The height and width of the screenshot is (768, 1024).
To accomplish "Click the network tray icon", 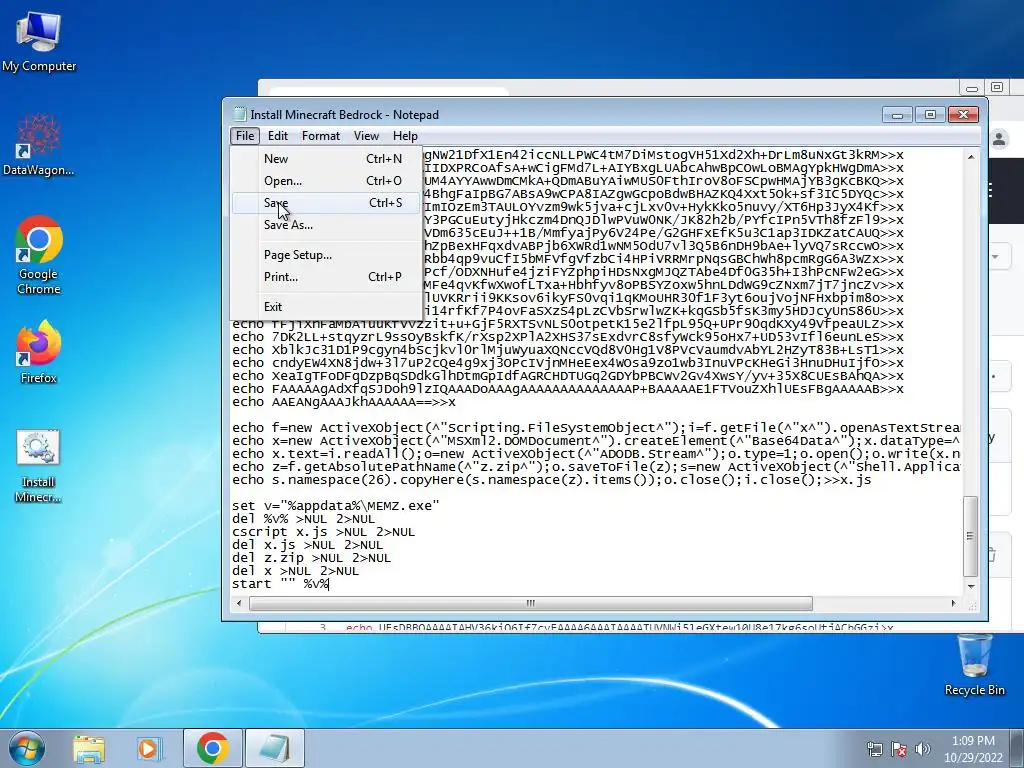I will point(874,748).
